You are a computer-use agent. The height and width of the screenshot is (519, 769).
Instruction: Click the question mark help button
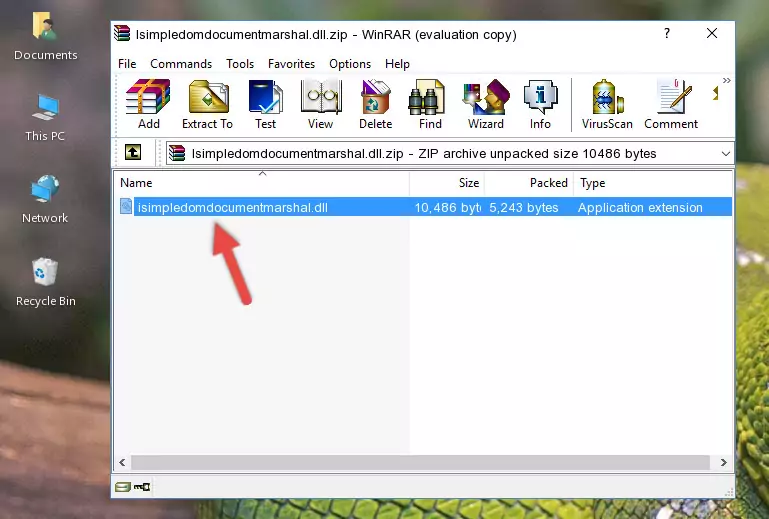coord(666,33)
